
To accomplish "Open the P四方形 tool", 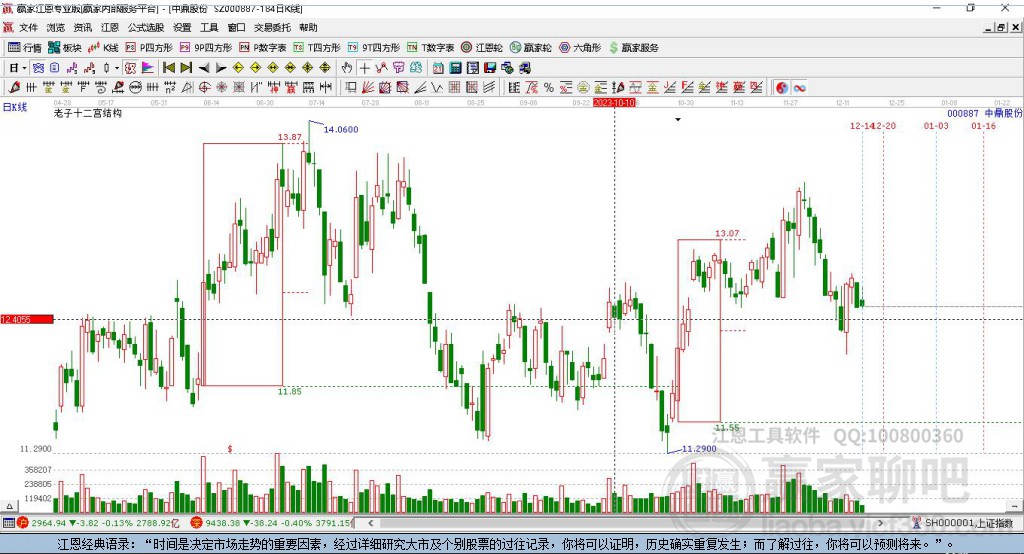I will (149, 48).
